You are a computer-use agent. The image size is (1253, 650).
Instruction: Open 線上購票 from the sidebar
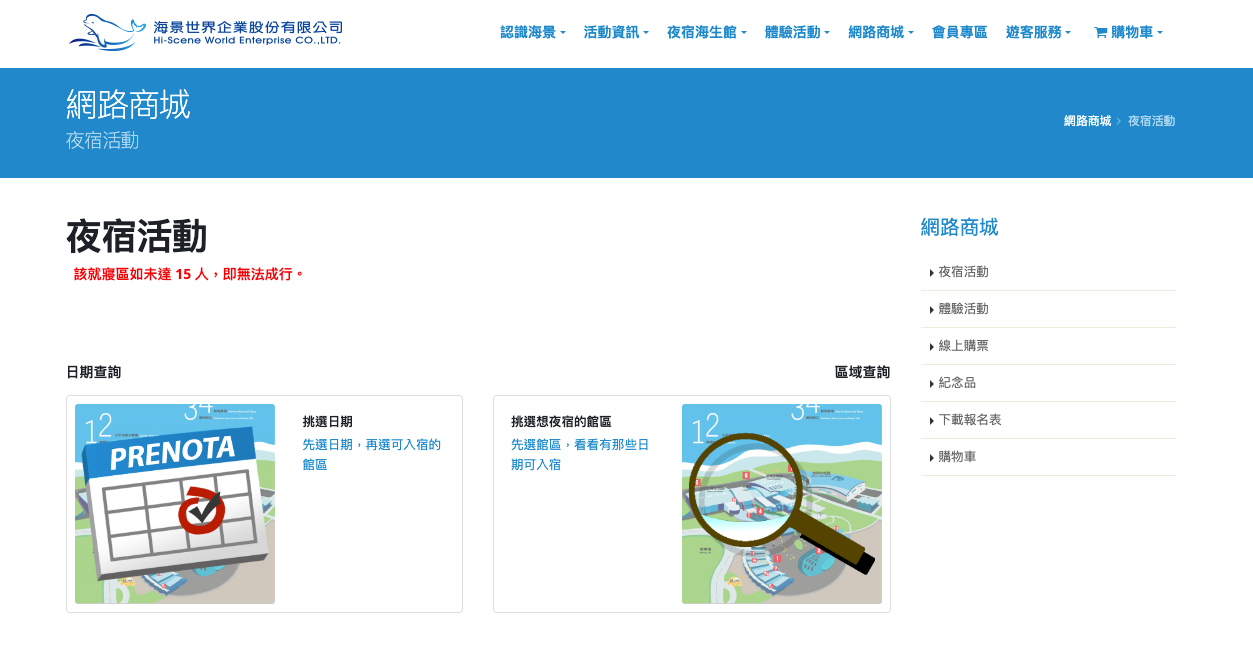963,346
